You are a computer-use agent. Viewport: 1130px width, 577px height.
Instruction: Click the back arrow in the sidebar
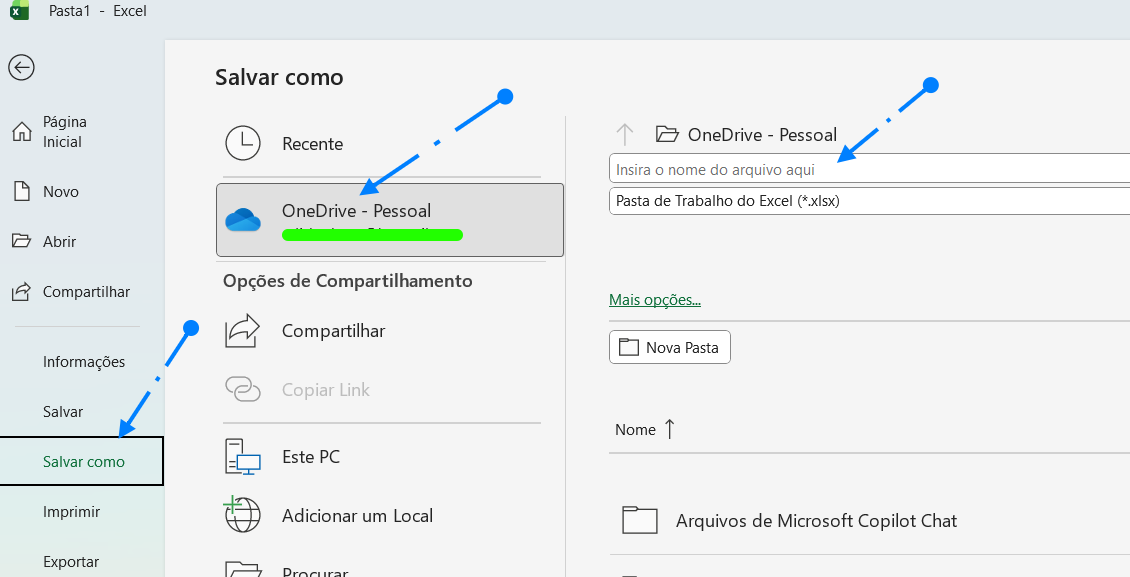pyautogui.click(x=22, y=68)
